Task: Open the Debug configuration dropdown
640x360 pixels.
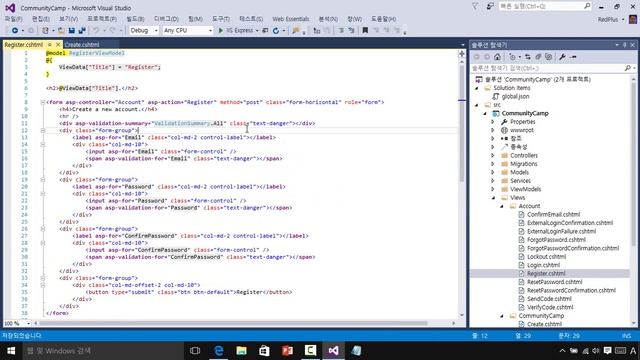Action: [x=144, y=31]
